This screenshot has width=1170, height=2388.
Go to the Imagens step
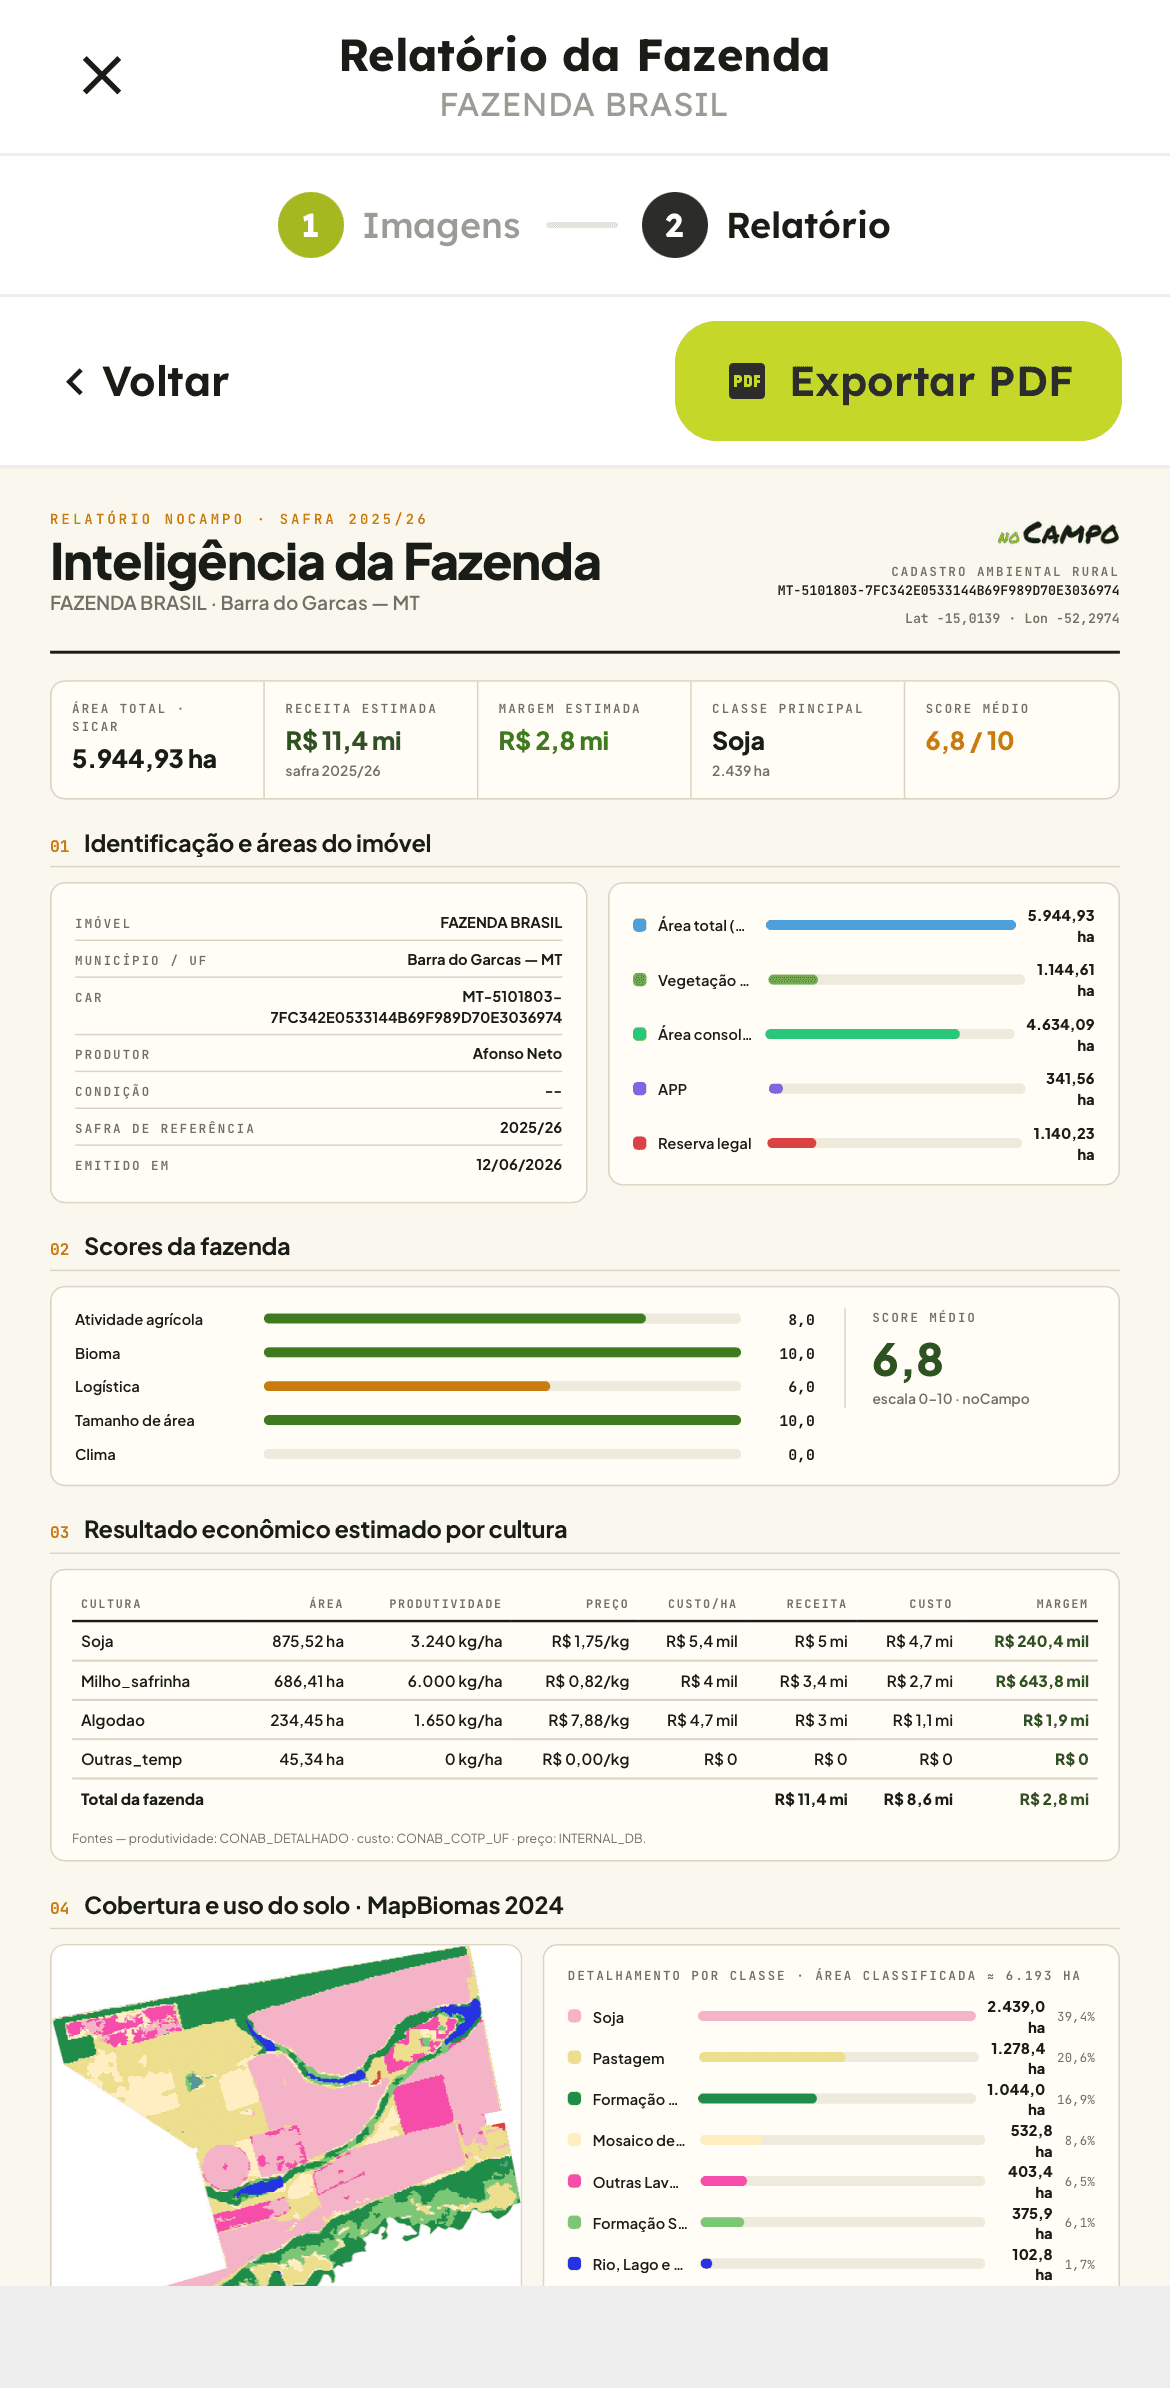(441, 226)
